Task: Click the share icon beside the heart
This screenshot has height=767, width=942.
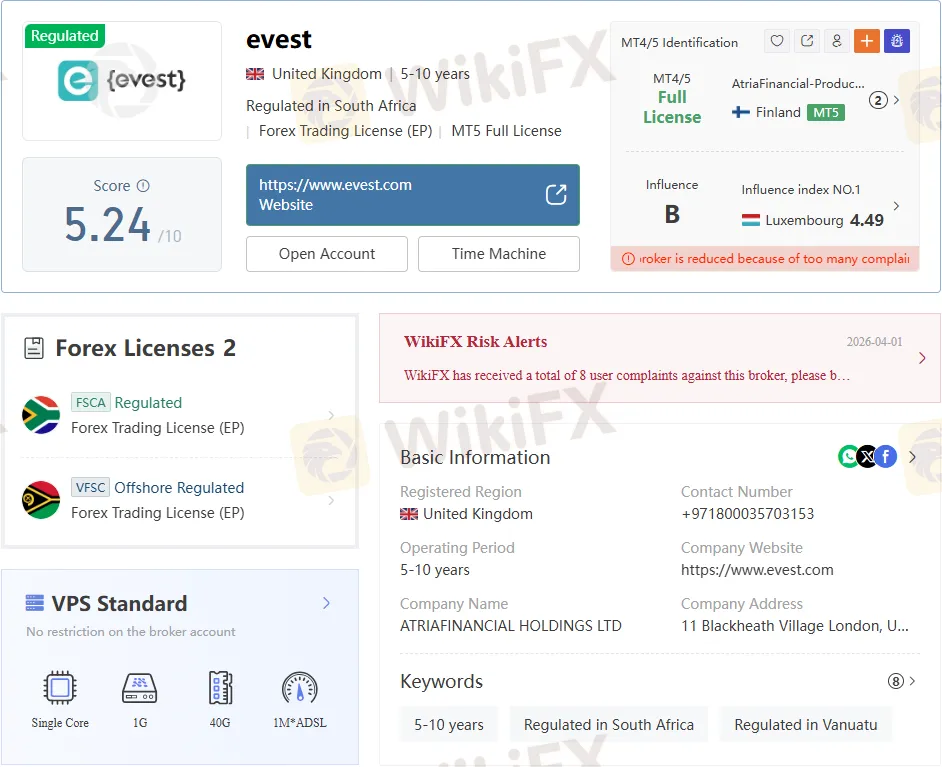Action: (807, 41)
